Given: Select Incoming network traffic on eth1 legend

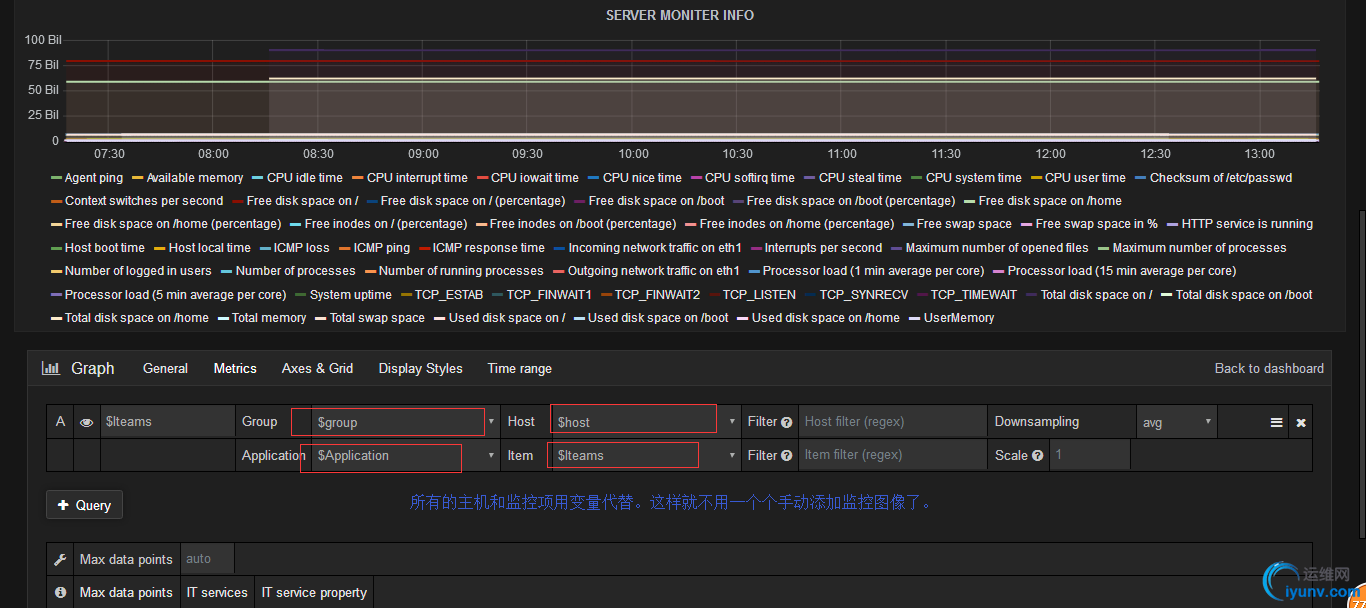Looking at the screenshot, I should (655, 248).
